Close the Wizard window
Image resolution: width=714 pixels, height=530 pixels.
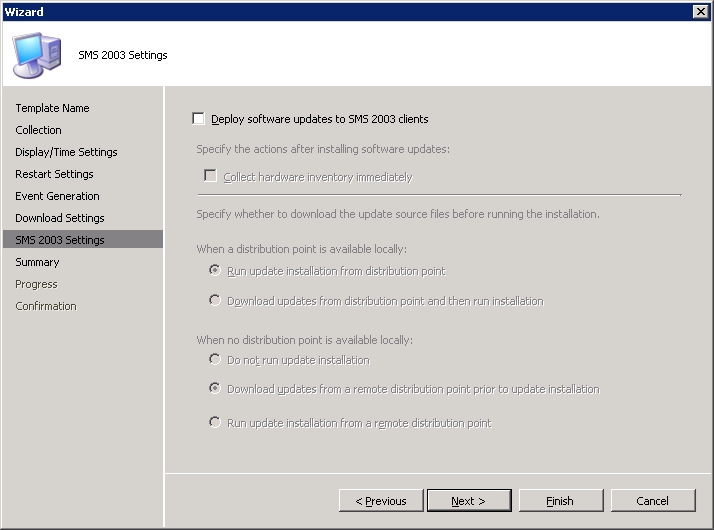[x=700, y=11]
